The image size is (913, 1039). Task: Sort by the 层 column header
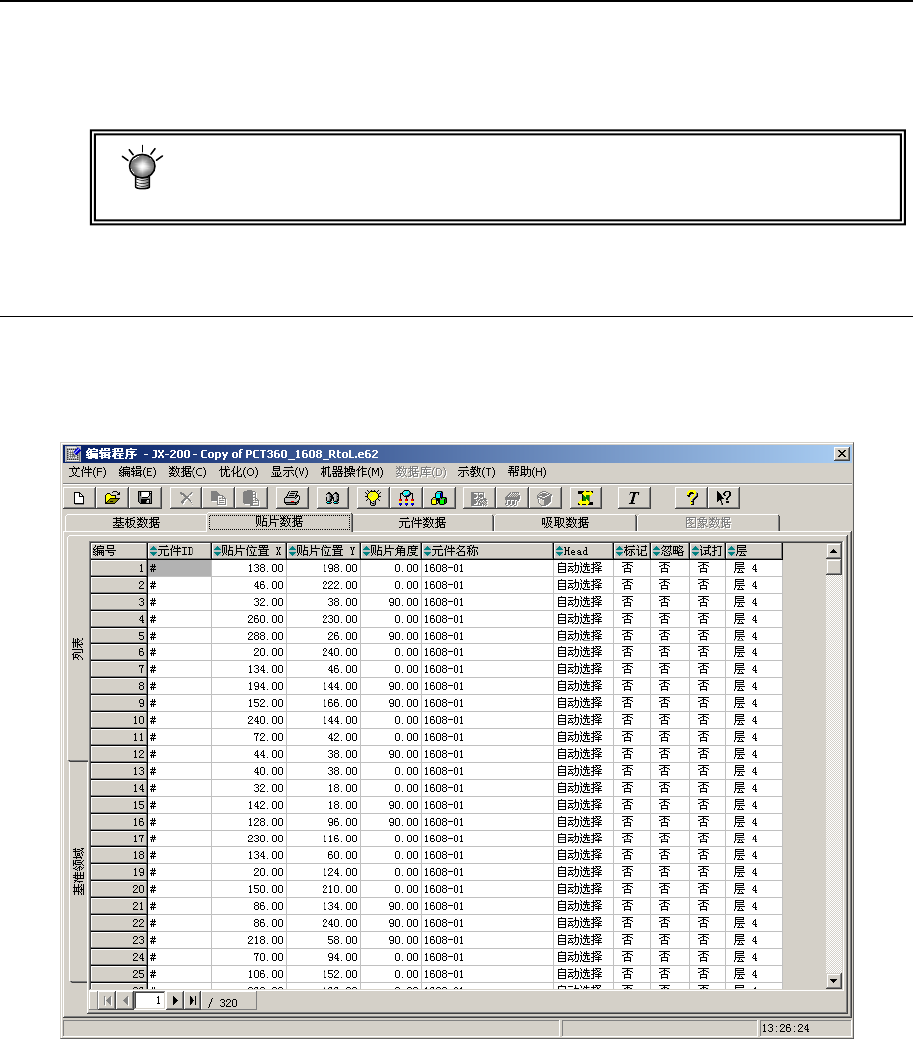[754, 551]
